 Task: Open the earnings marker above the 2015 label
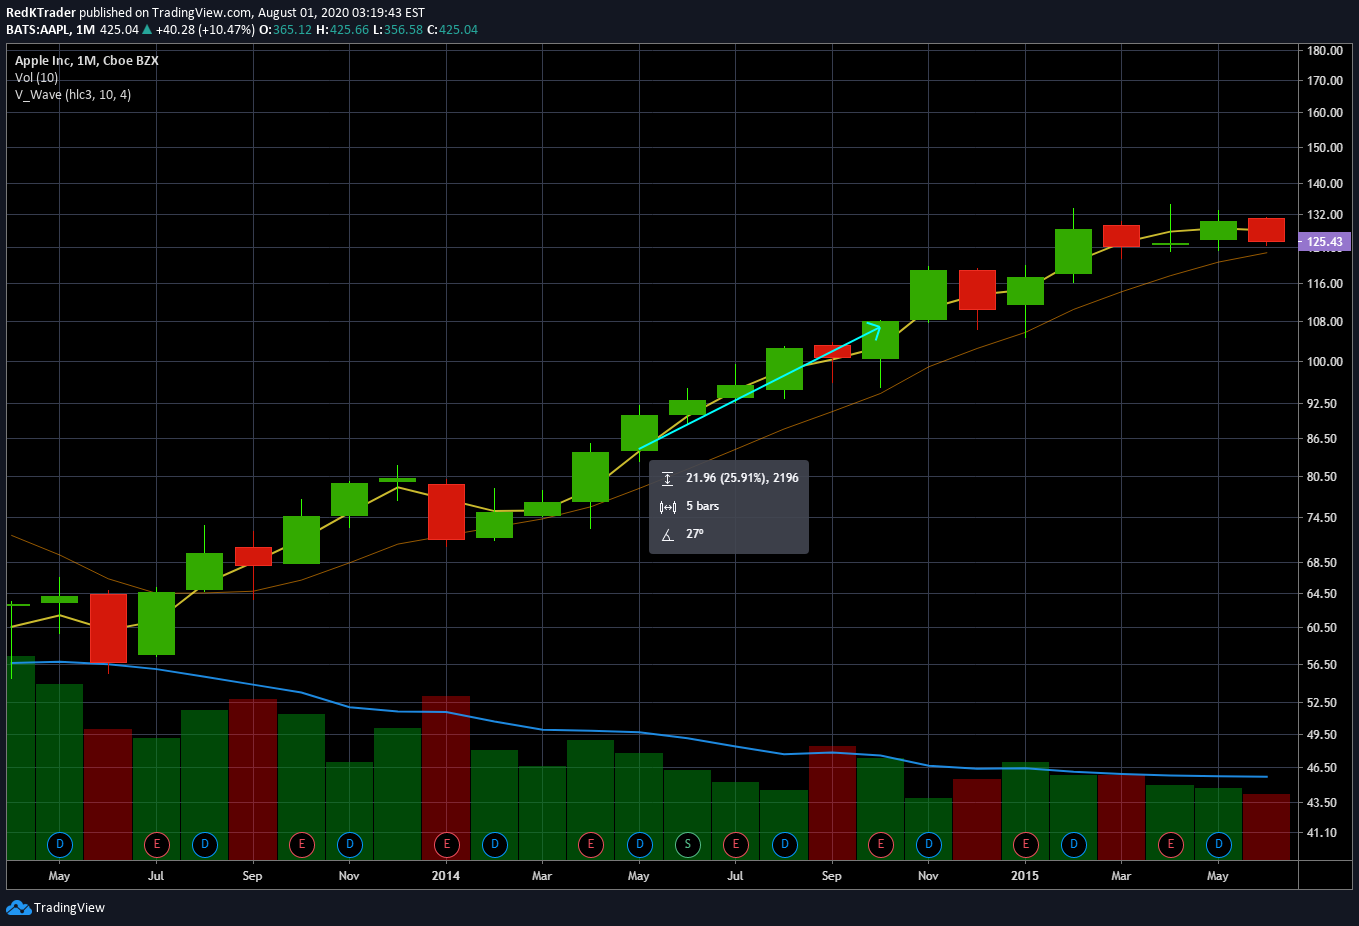coord(1026,844)
